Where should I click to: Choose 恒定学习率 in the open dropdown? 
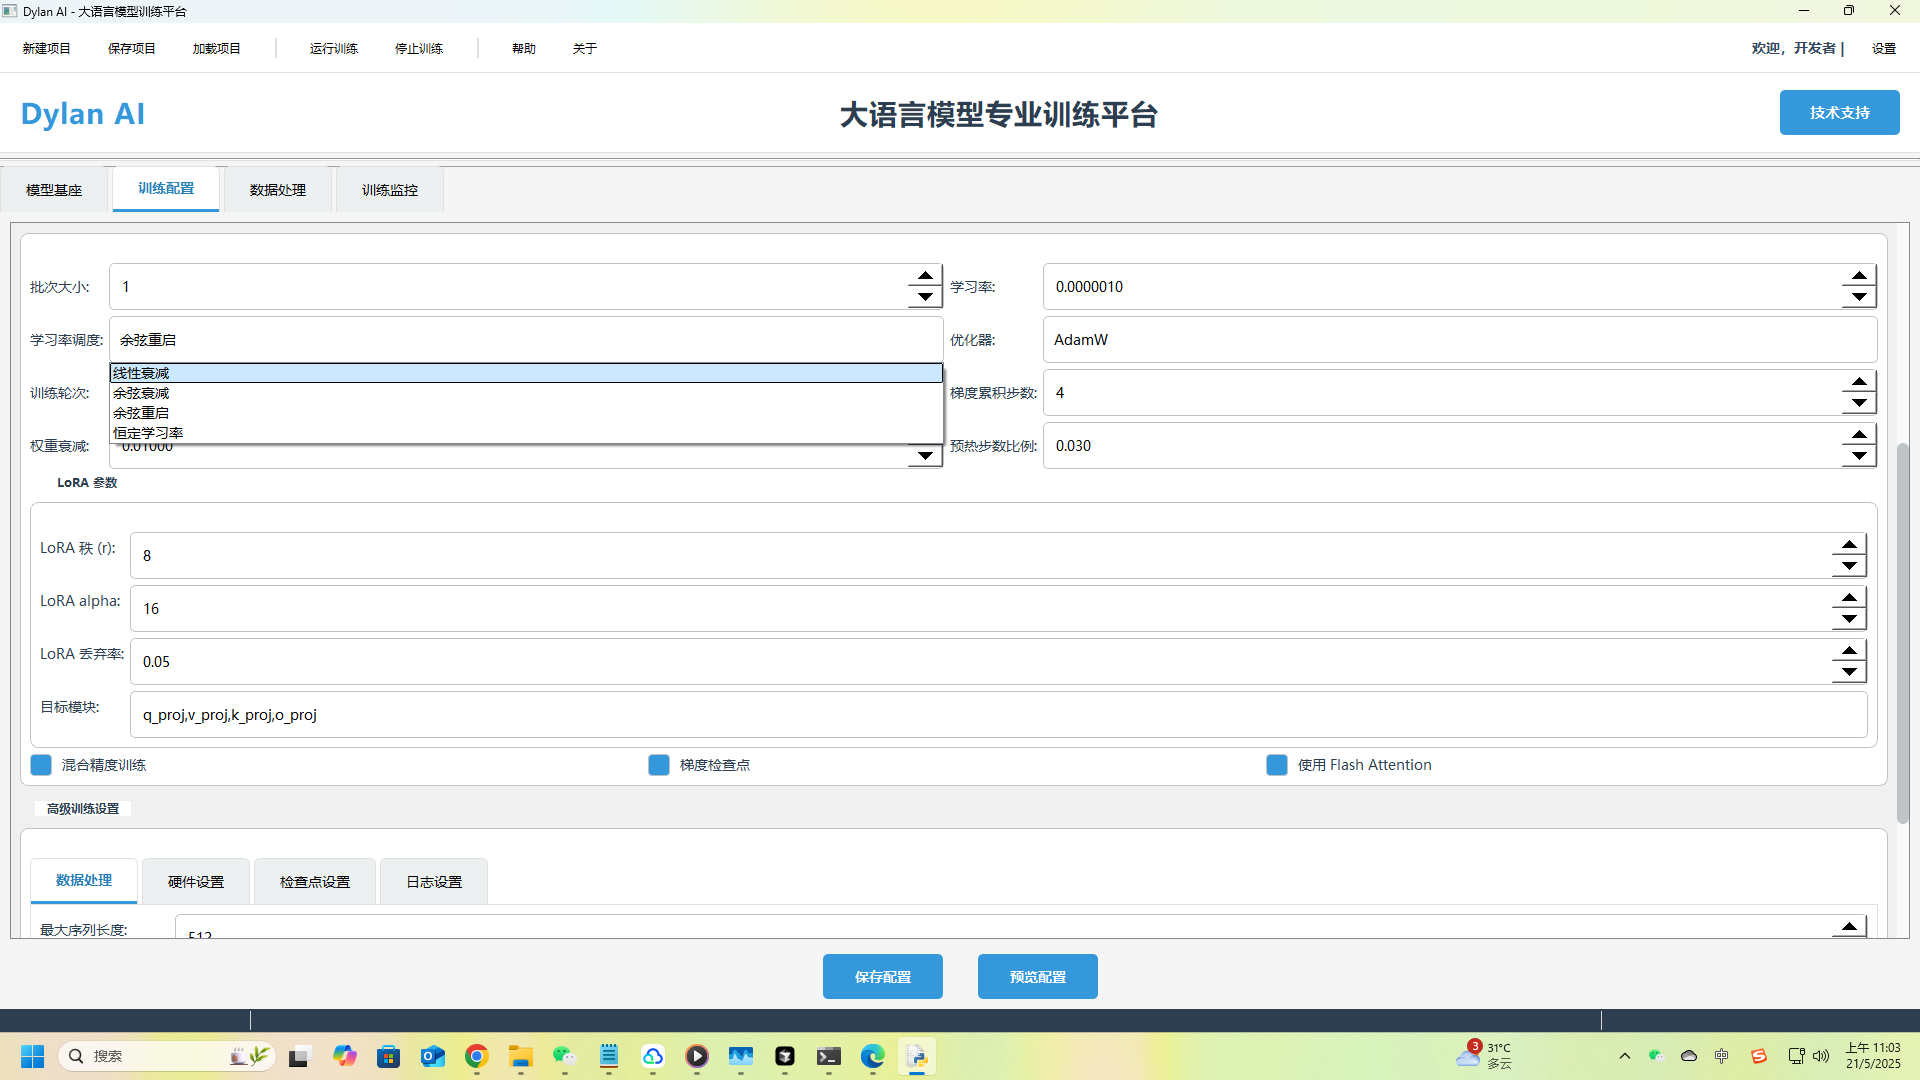click(148, 433)
